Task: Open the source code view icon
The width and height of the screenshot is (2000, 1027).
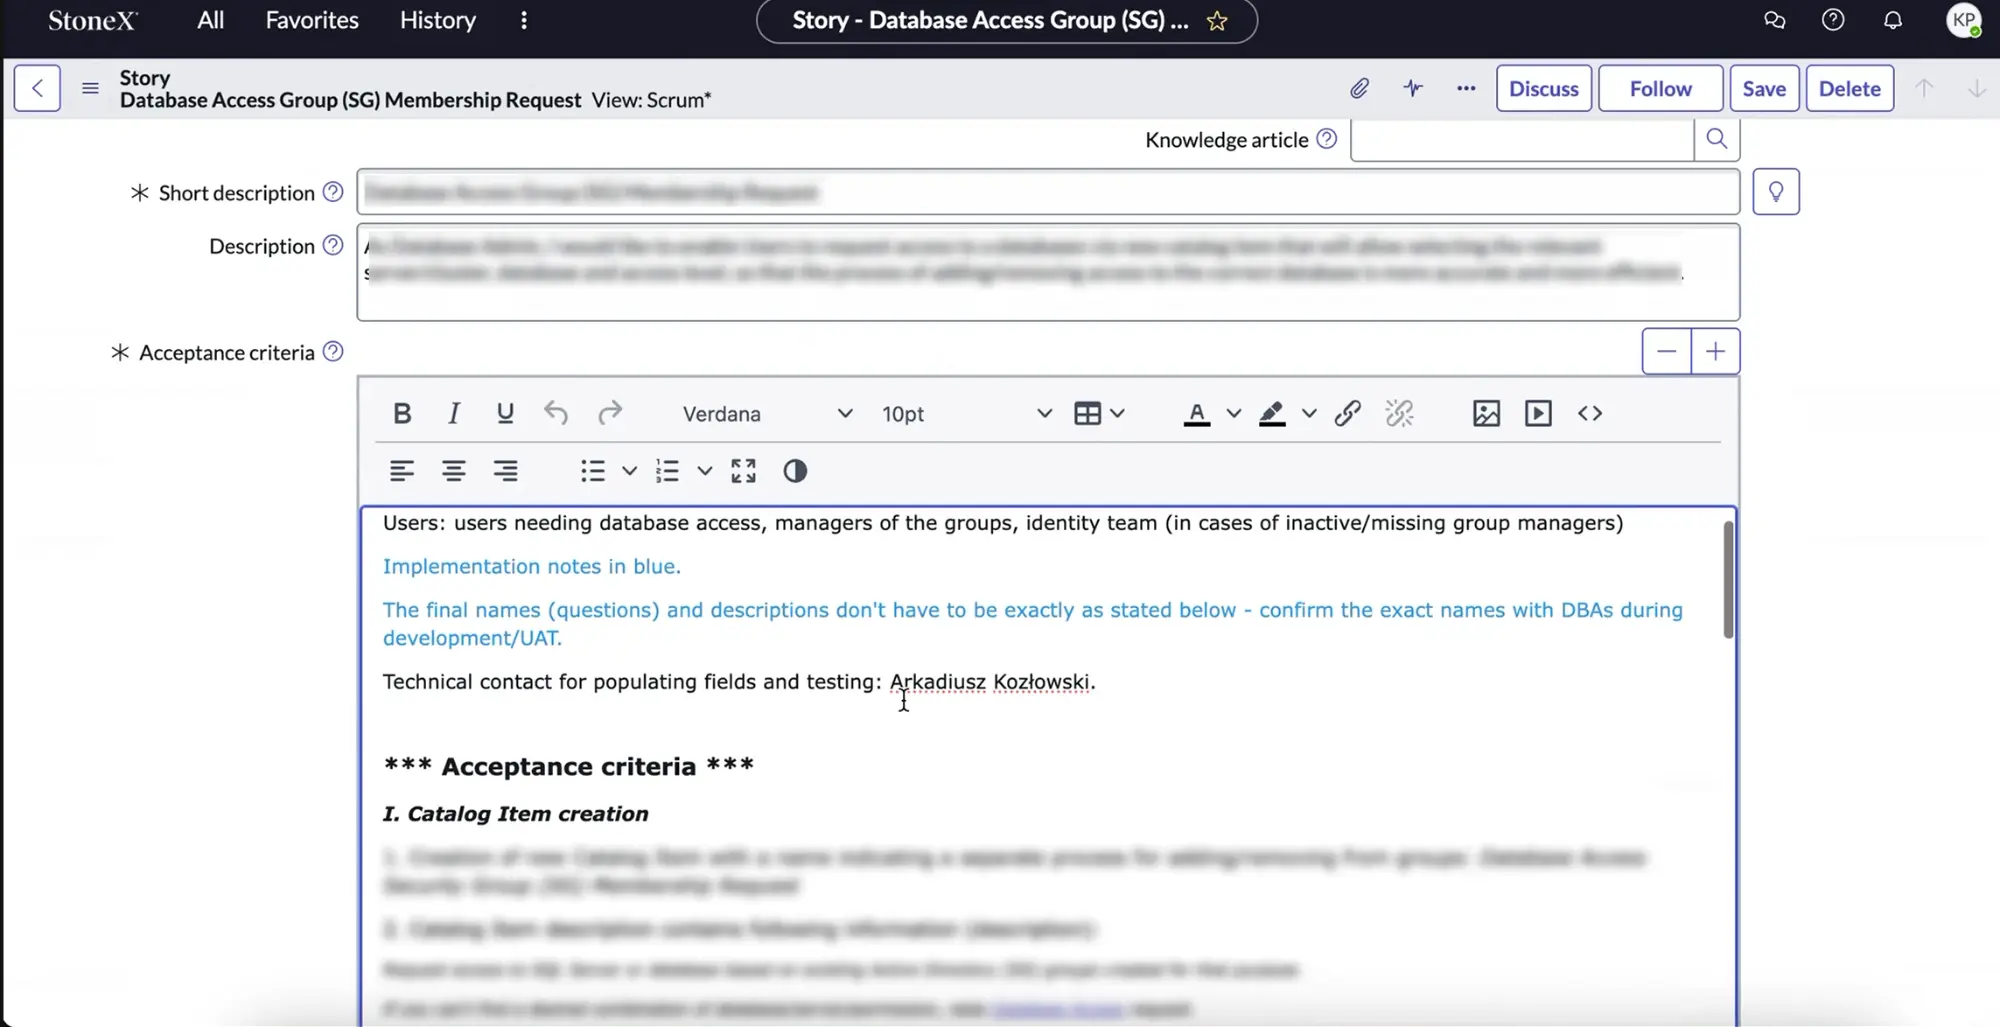Action: (x=1590, y=413)
